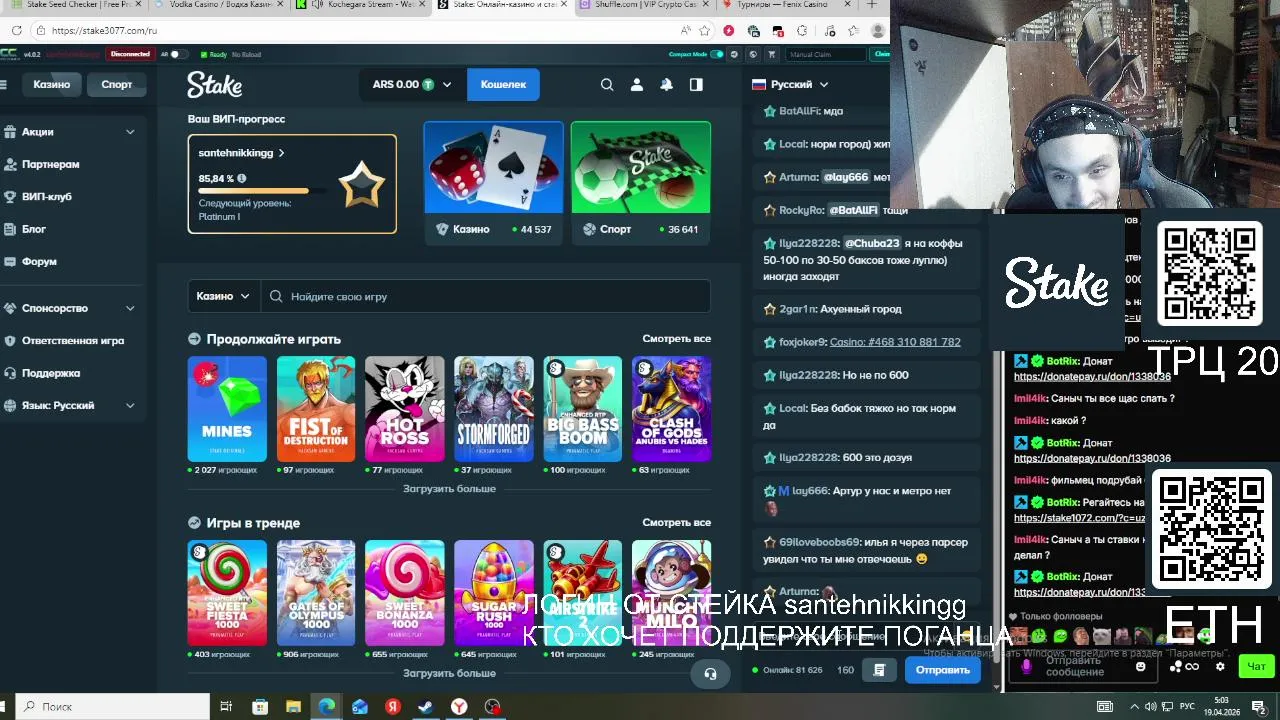Open the hamburger menu icon
The image size is (1280, 720).
coord(4,85)
